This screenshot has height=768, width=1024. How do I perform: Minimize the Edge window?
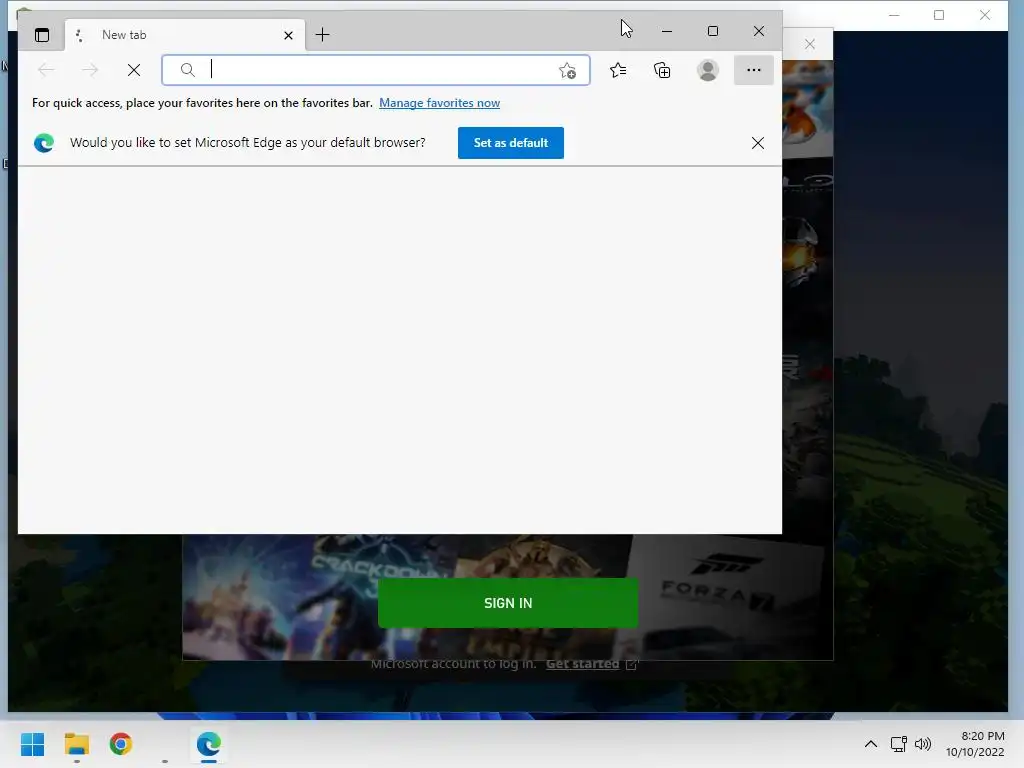click(x=667, y=31)
